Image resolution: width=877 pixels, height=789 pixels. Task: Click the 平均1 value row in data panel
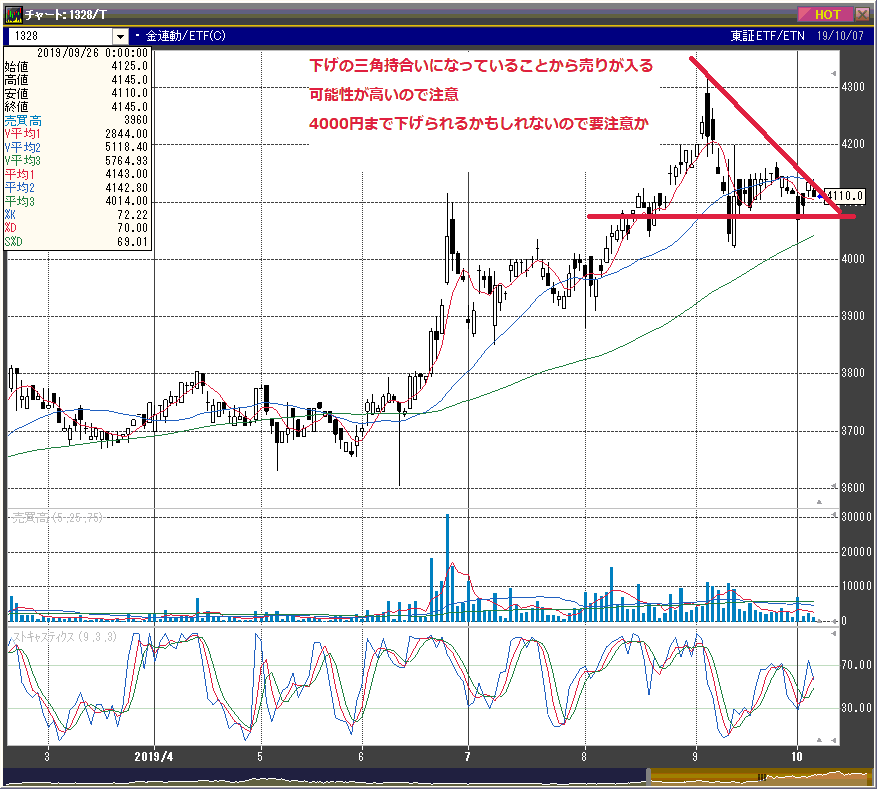(x=78, y=174)
